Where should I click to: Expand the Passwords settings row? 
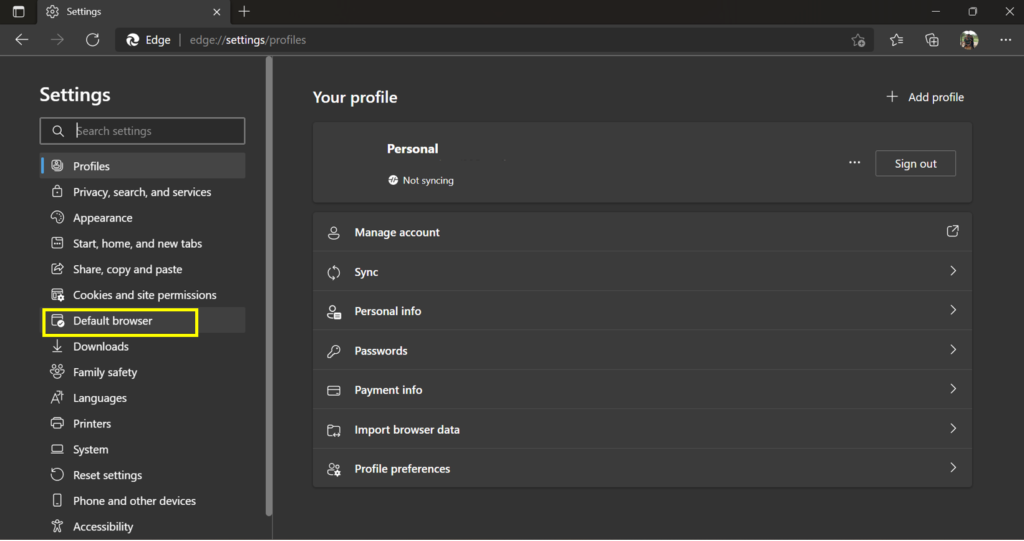[641, 351]
